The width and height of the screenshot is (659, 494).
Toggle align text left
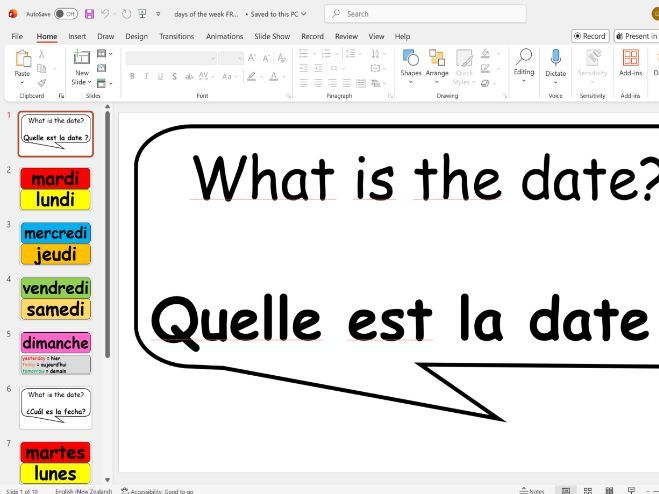[x=303, y=83]
